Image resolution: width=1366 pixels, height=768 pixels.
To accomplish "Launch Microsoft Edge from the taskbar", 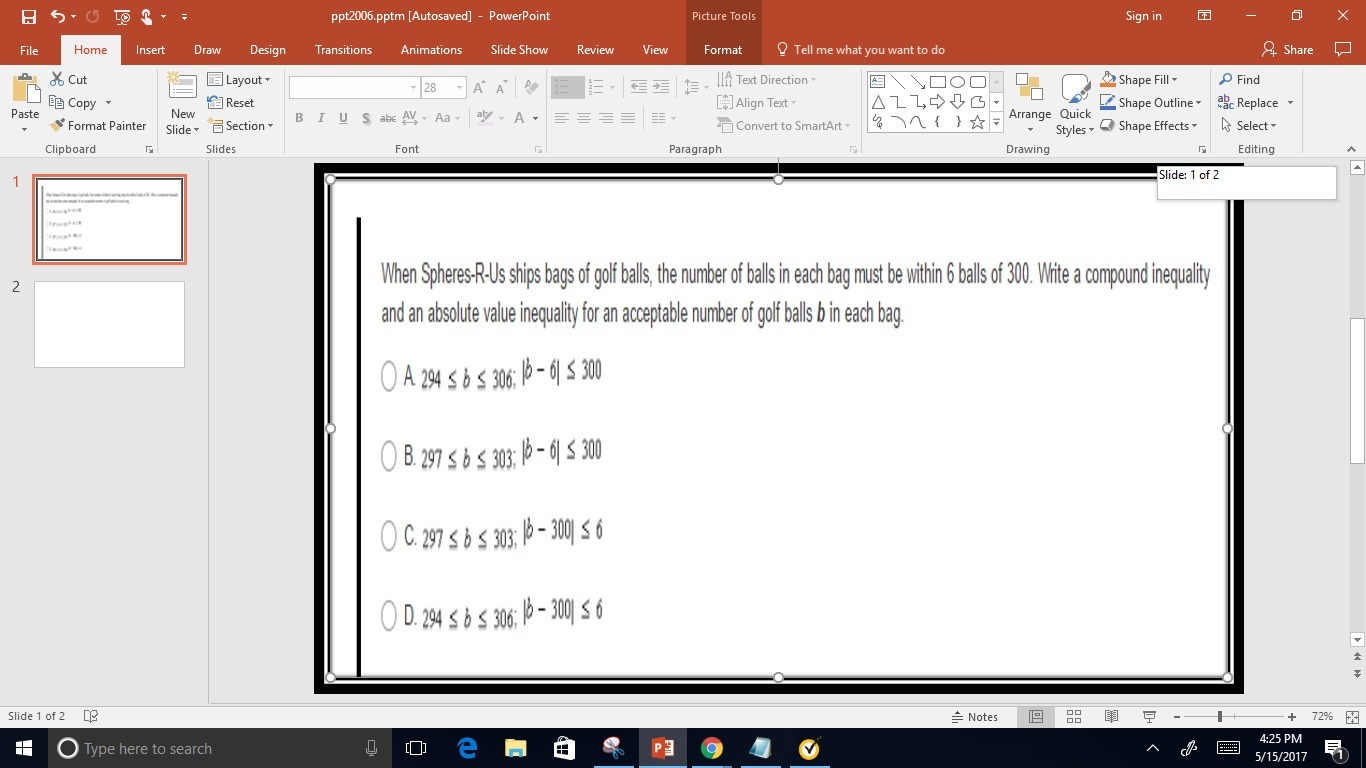I will [467, 748].
